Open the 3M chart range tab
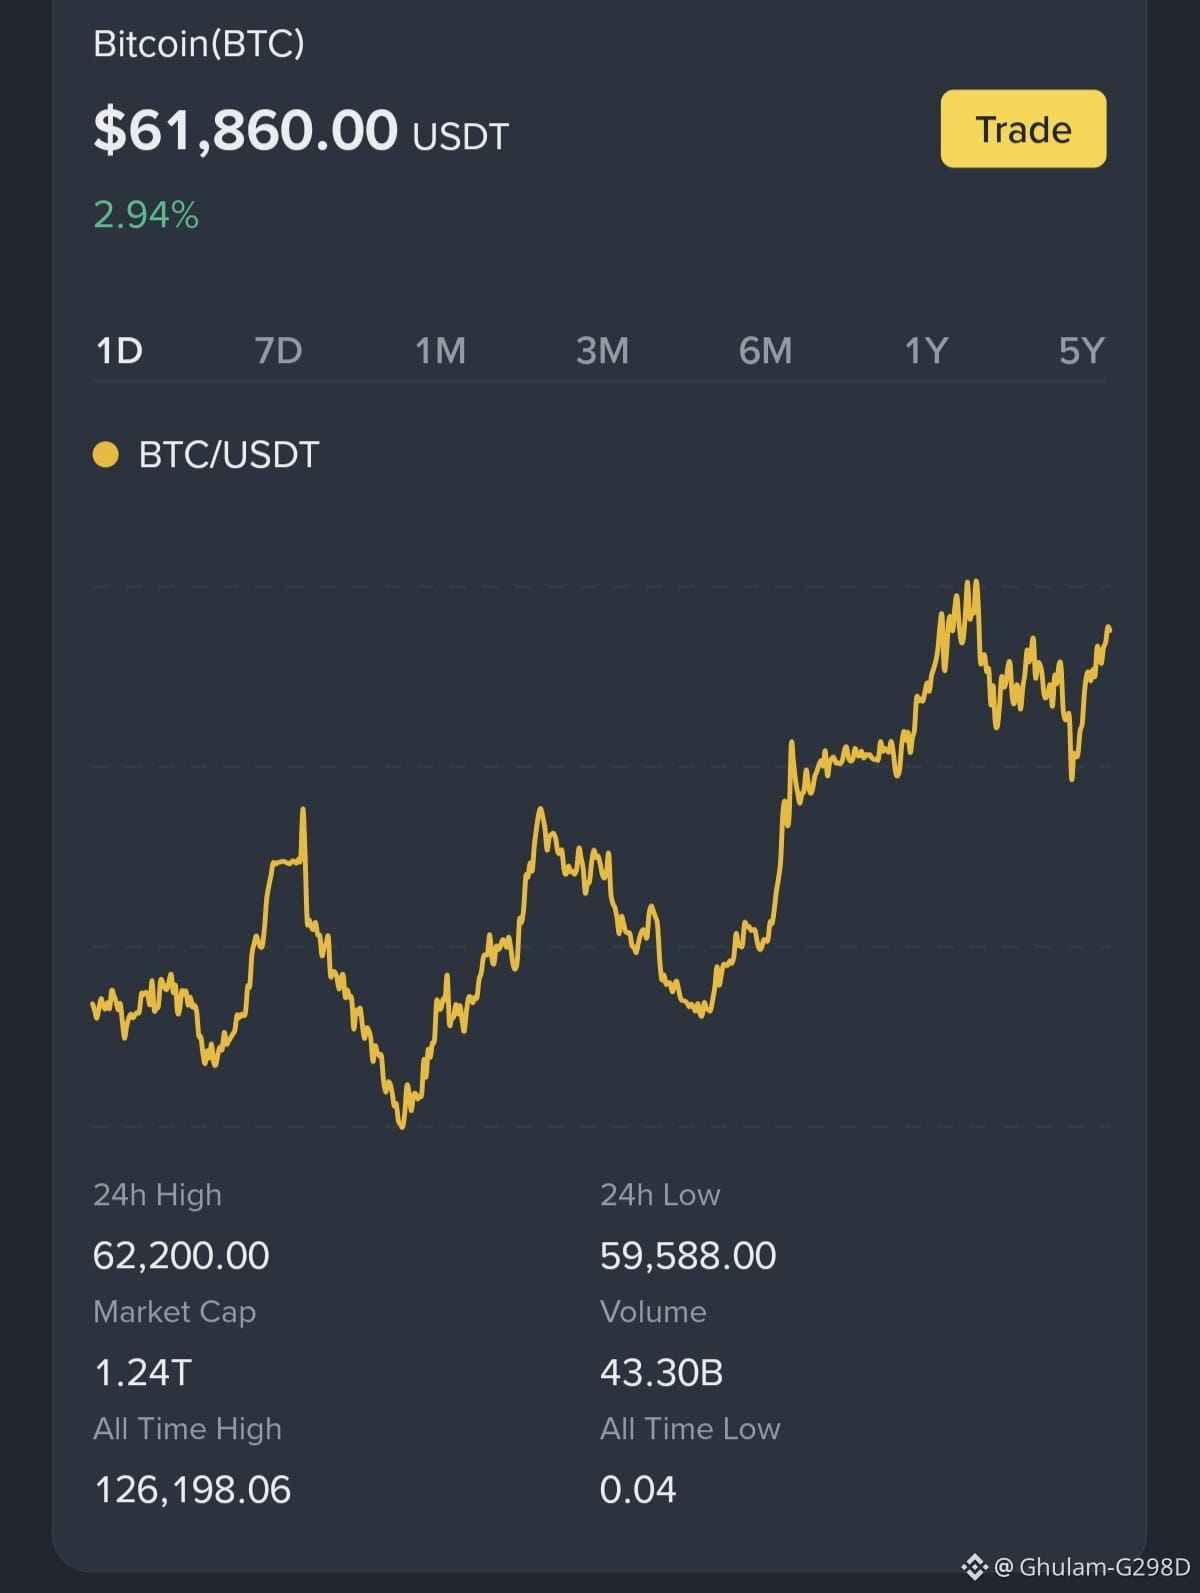The width and height of the screenshot is (1200, 1593). point(602,351)
